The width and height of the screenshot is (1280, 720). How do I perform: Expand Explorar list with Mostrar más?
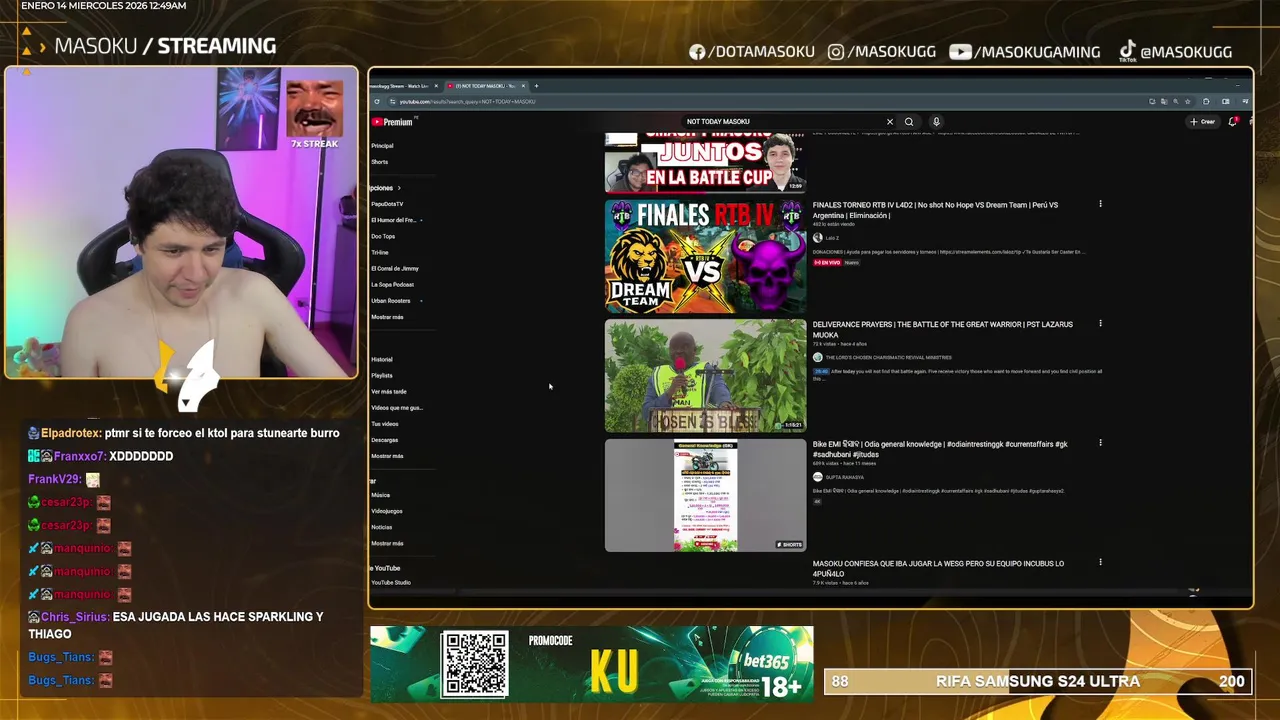pyautogui.click(x=387, y=543)
